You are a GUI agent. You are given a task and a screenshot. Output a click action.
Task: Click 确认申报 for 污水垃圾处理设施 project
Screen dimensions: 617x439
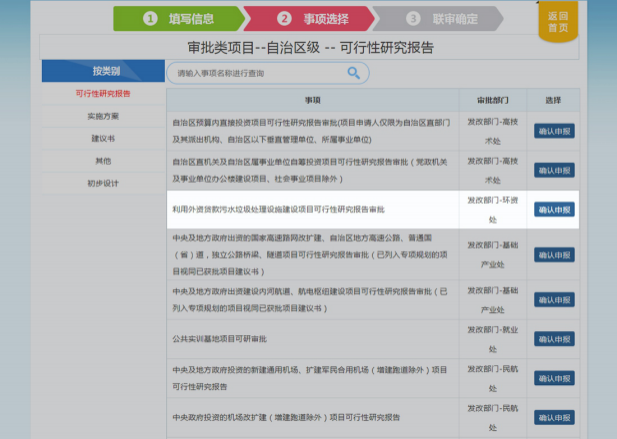554,209
